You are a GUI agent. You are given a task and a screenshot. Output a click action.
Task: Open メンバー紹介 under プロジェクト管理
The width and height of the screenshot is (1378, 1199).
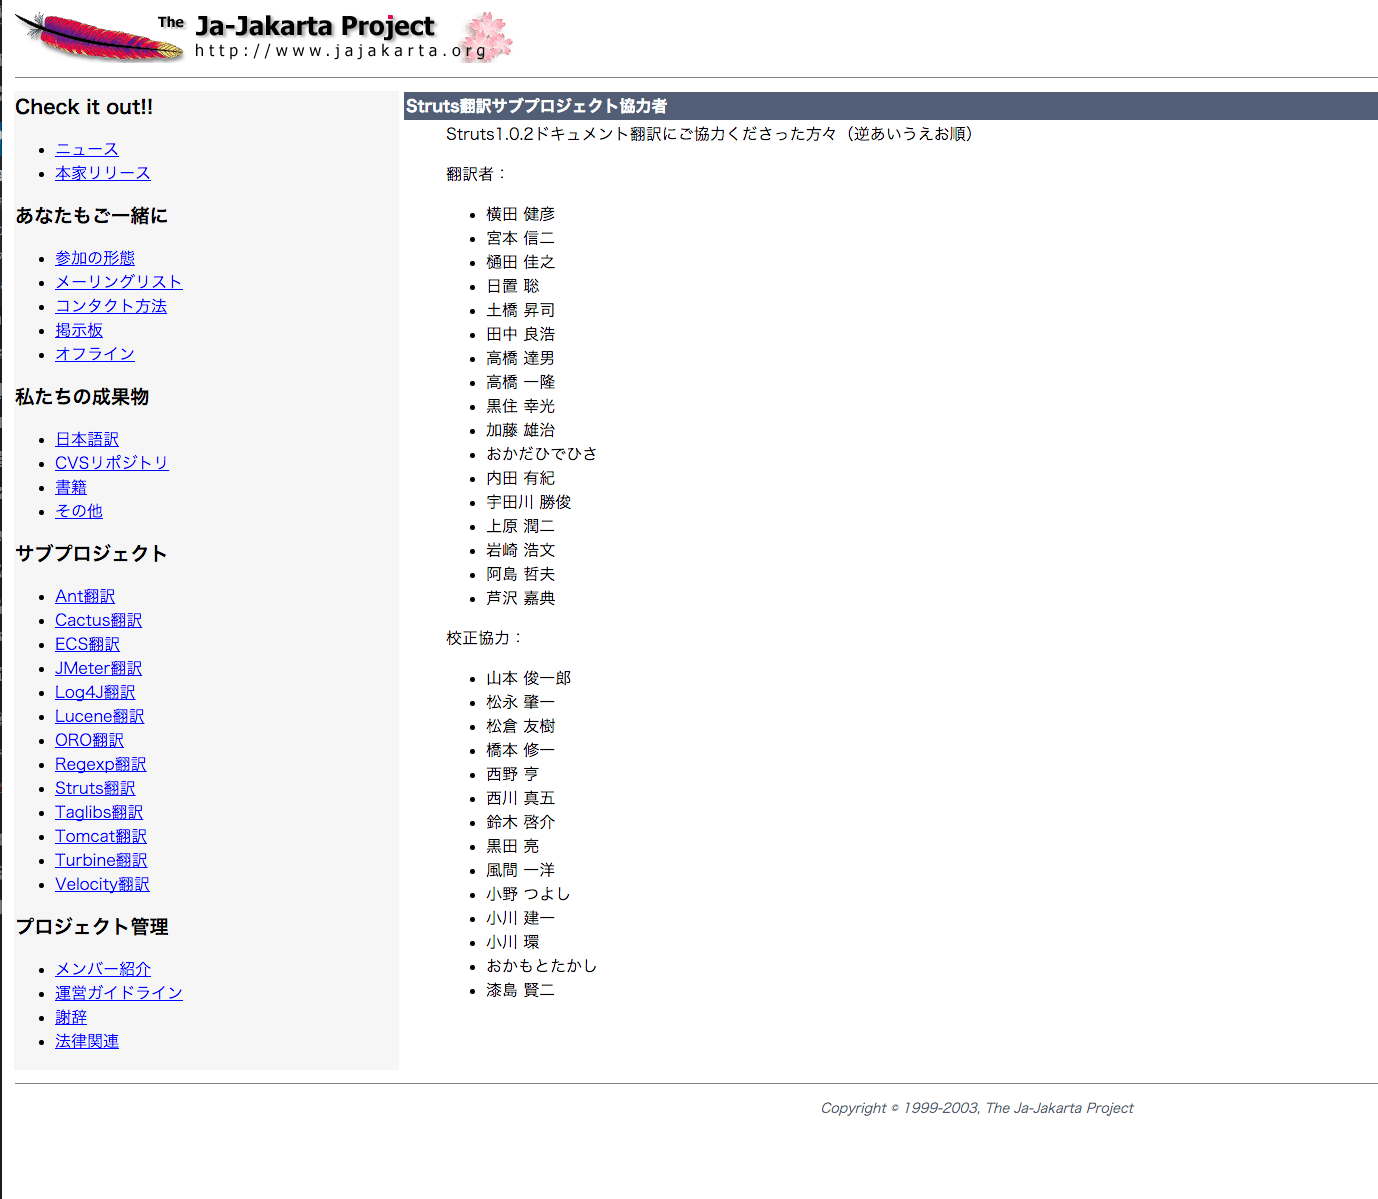coord(102,969)
